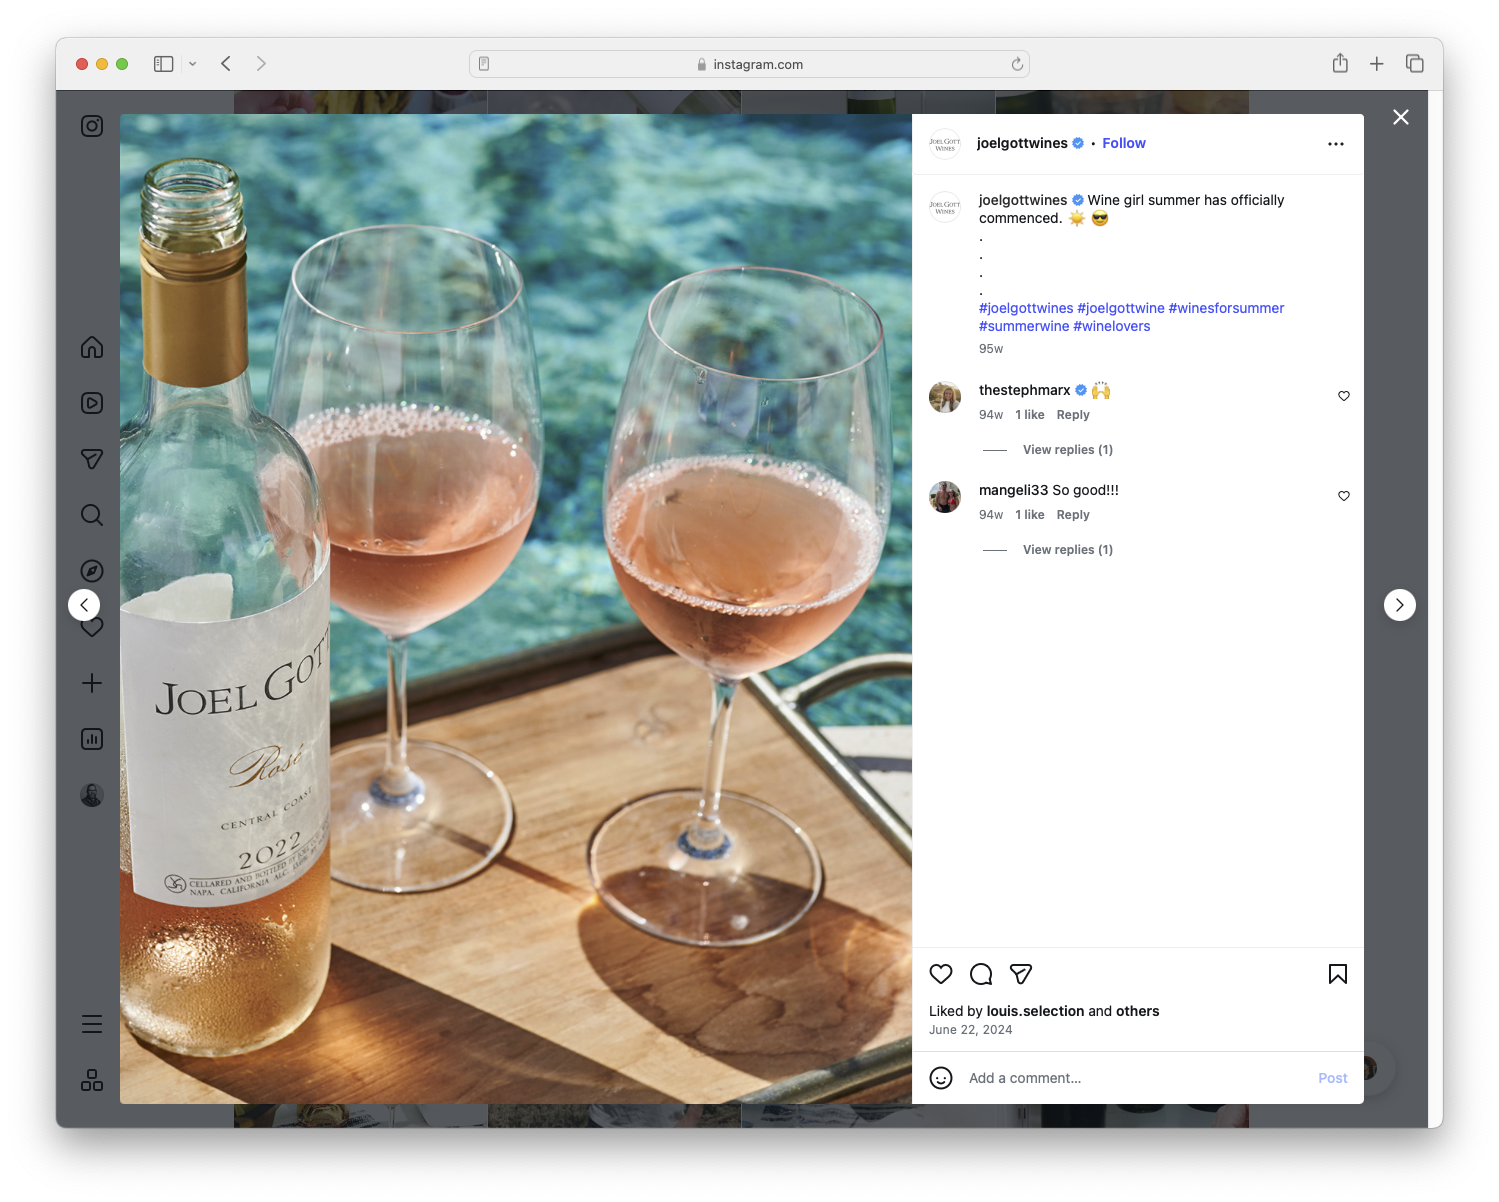
Task: Open the Dashboard insights icon in sidebar
Action: coord(92,739)
